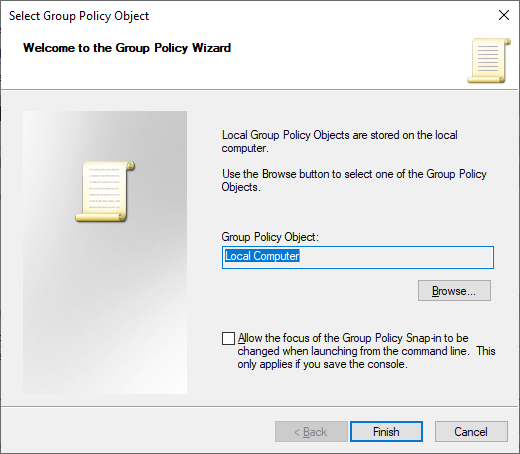
Task: Click the word 'Objects.' in the instruction text
Action: point(241,187)
